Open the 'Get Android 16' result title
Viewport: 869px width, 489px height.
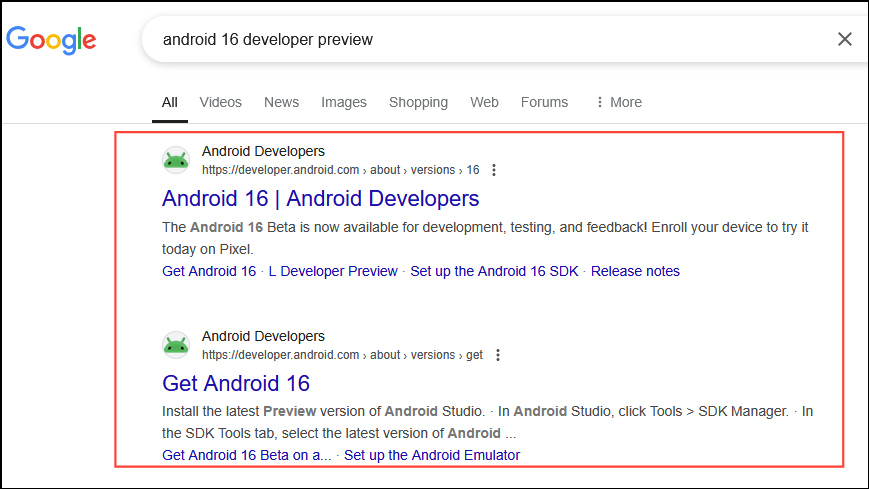click(236, 383)
